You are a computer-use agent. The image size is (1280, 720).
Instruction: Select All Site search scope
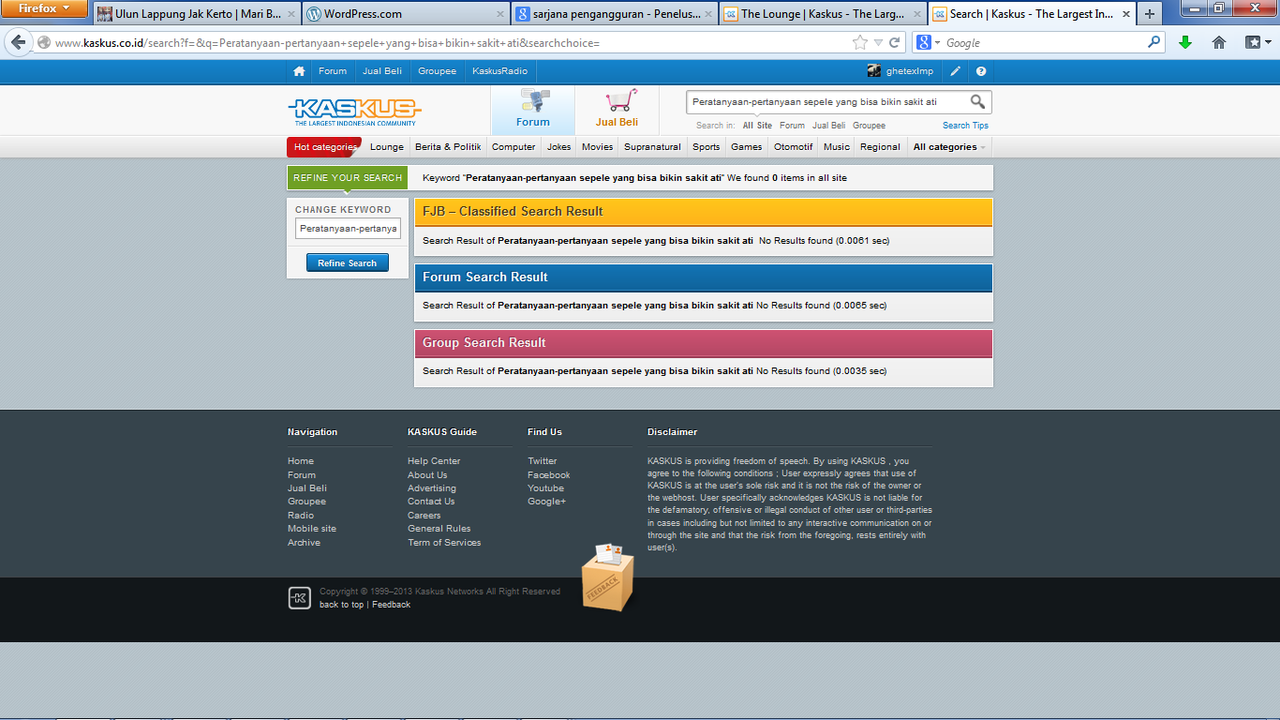(757, 126)
